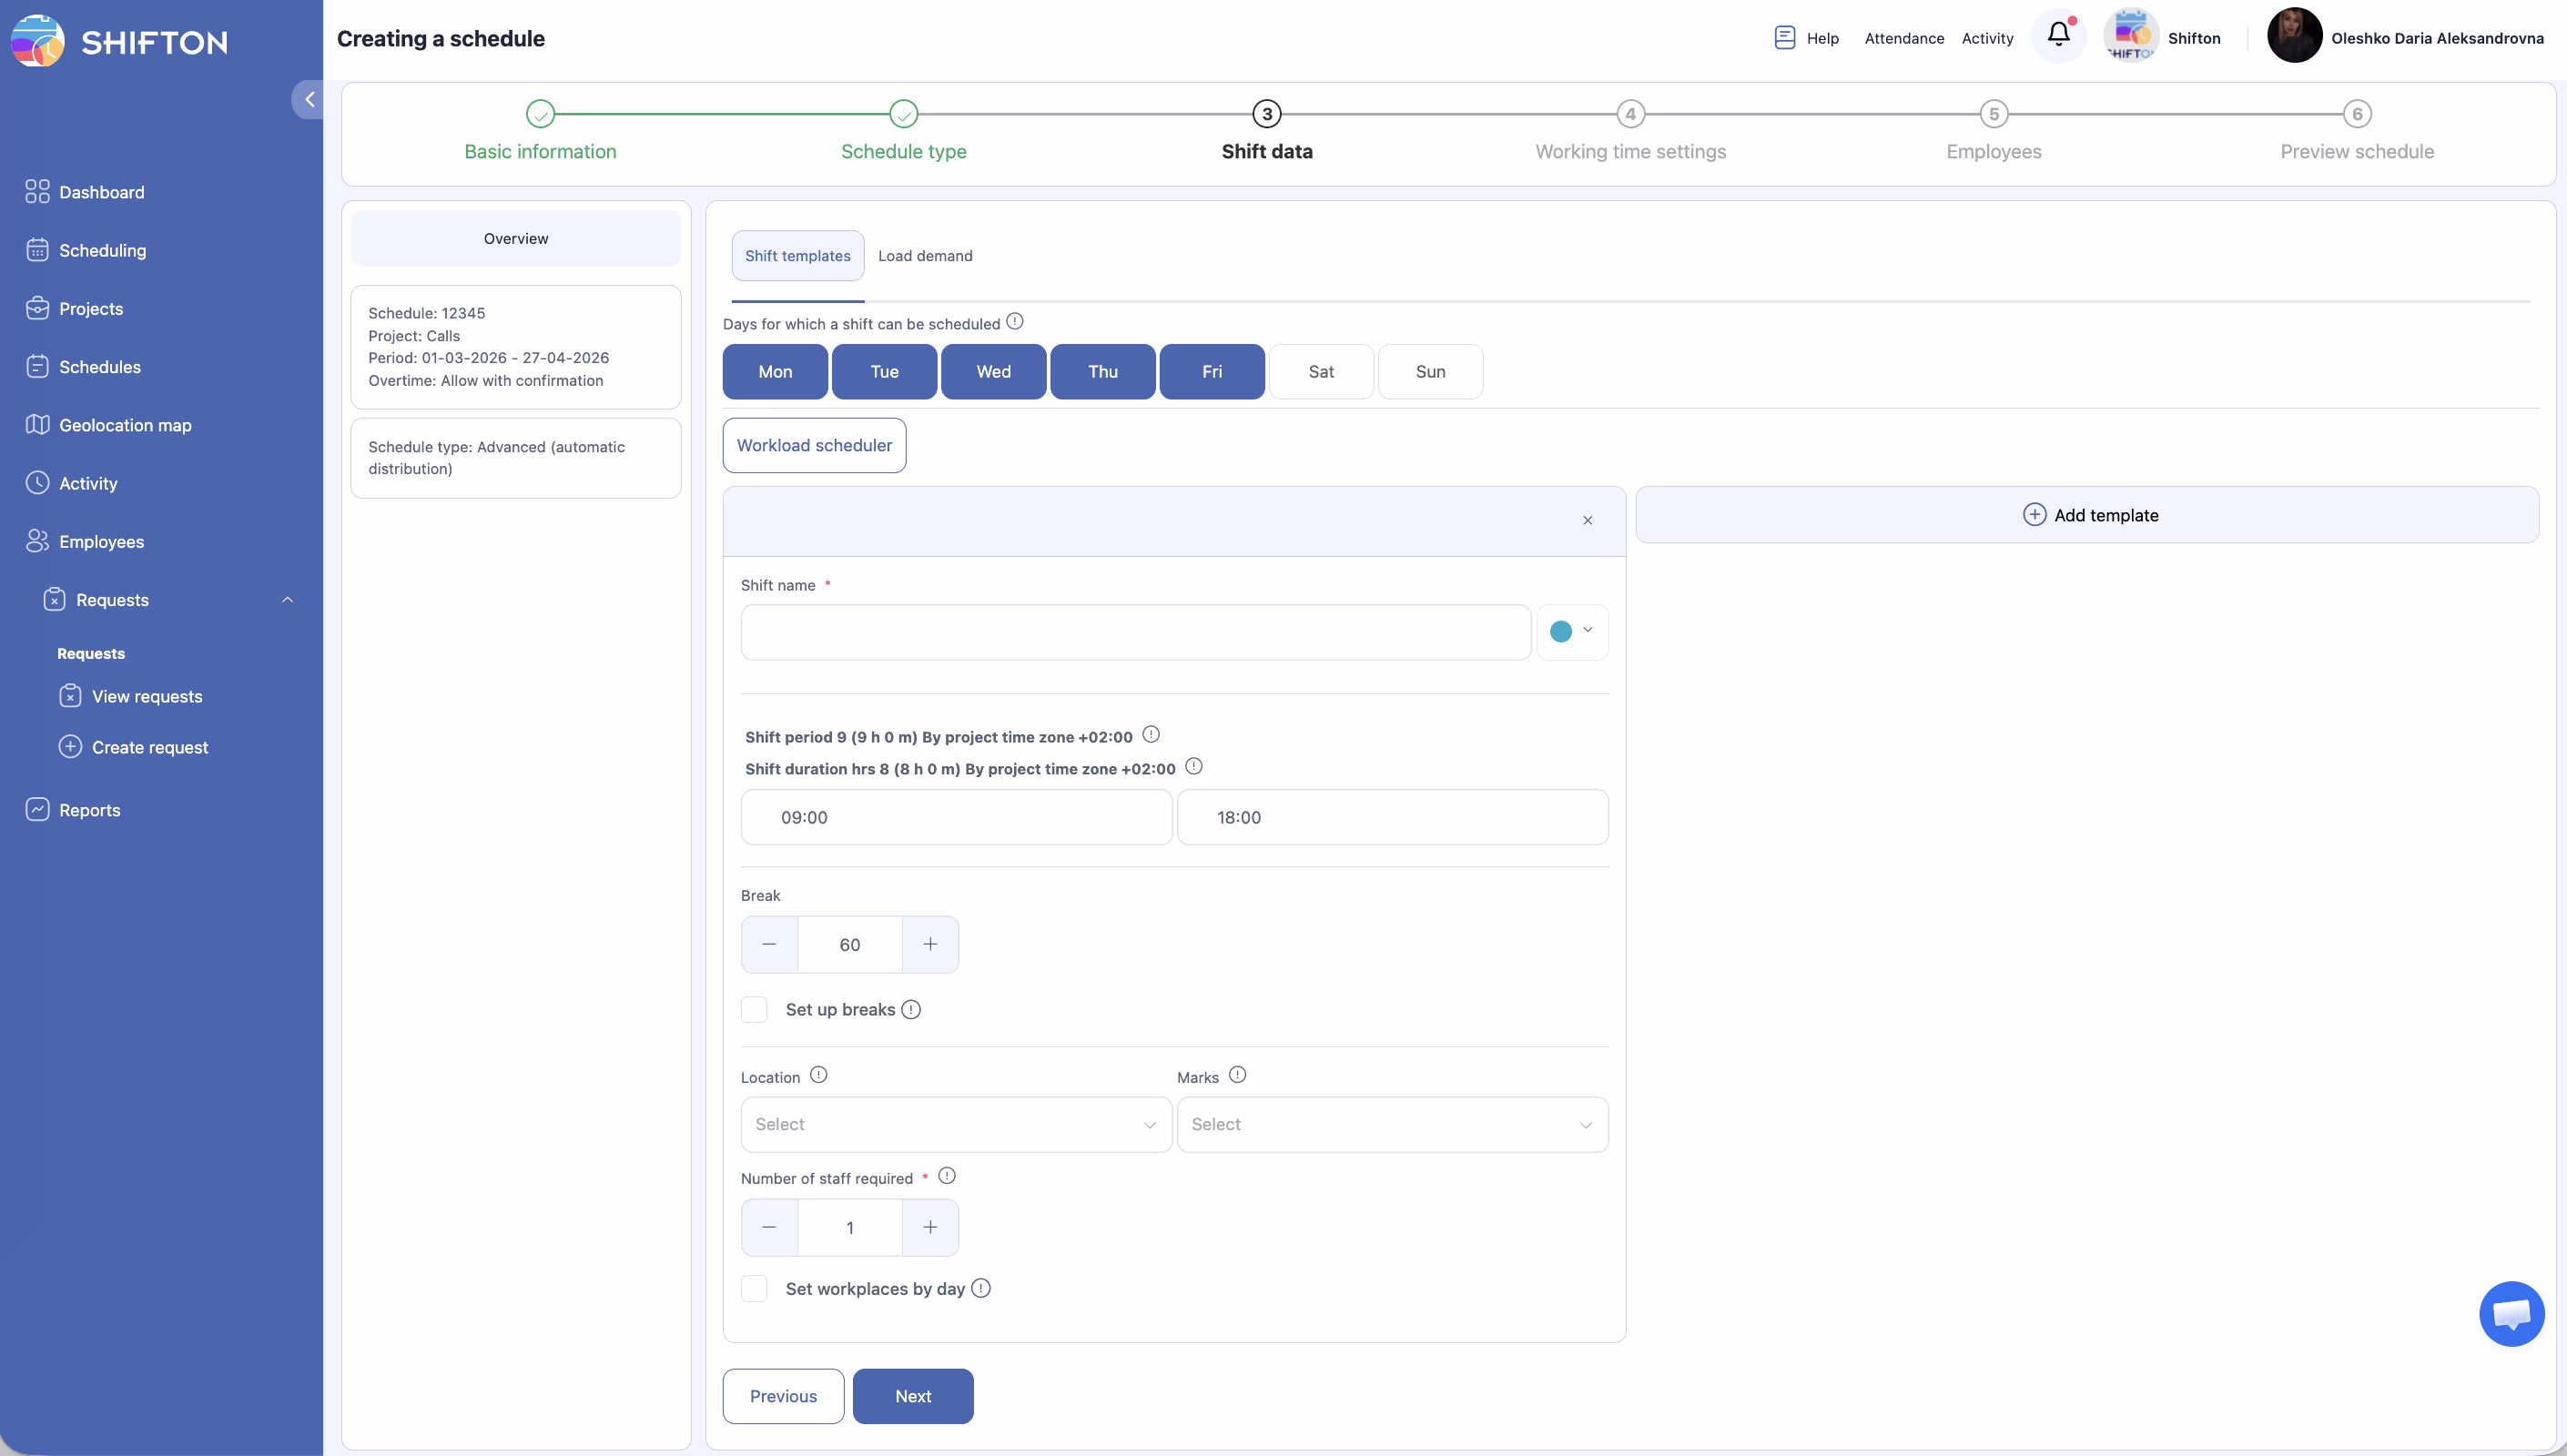Click the Geolocation map sidebar icon
Screen dimensions: 2567x1456
pyautogui.click(x=37, y=425)
